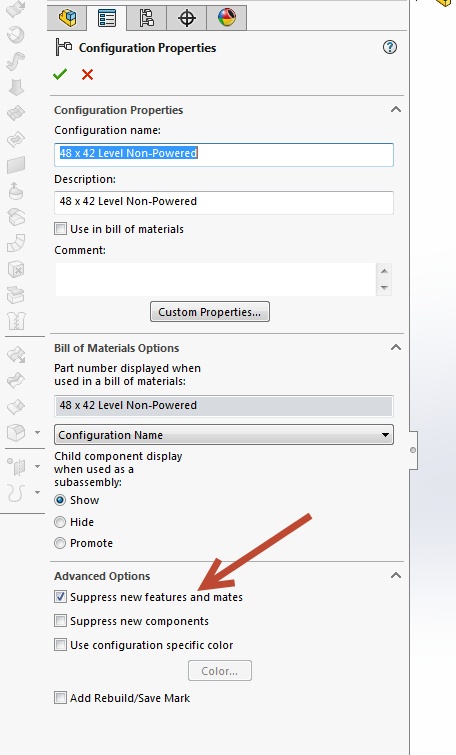Viewport: 456px width, 755px height.
Task: Enable Add Rebuild/Save Mark
Action: (60, 698)
